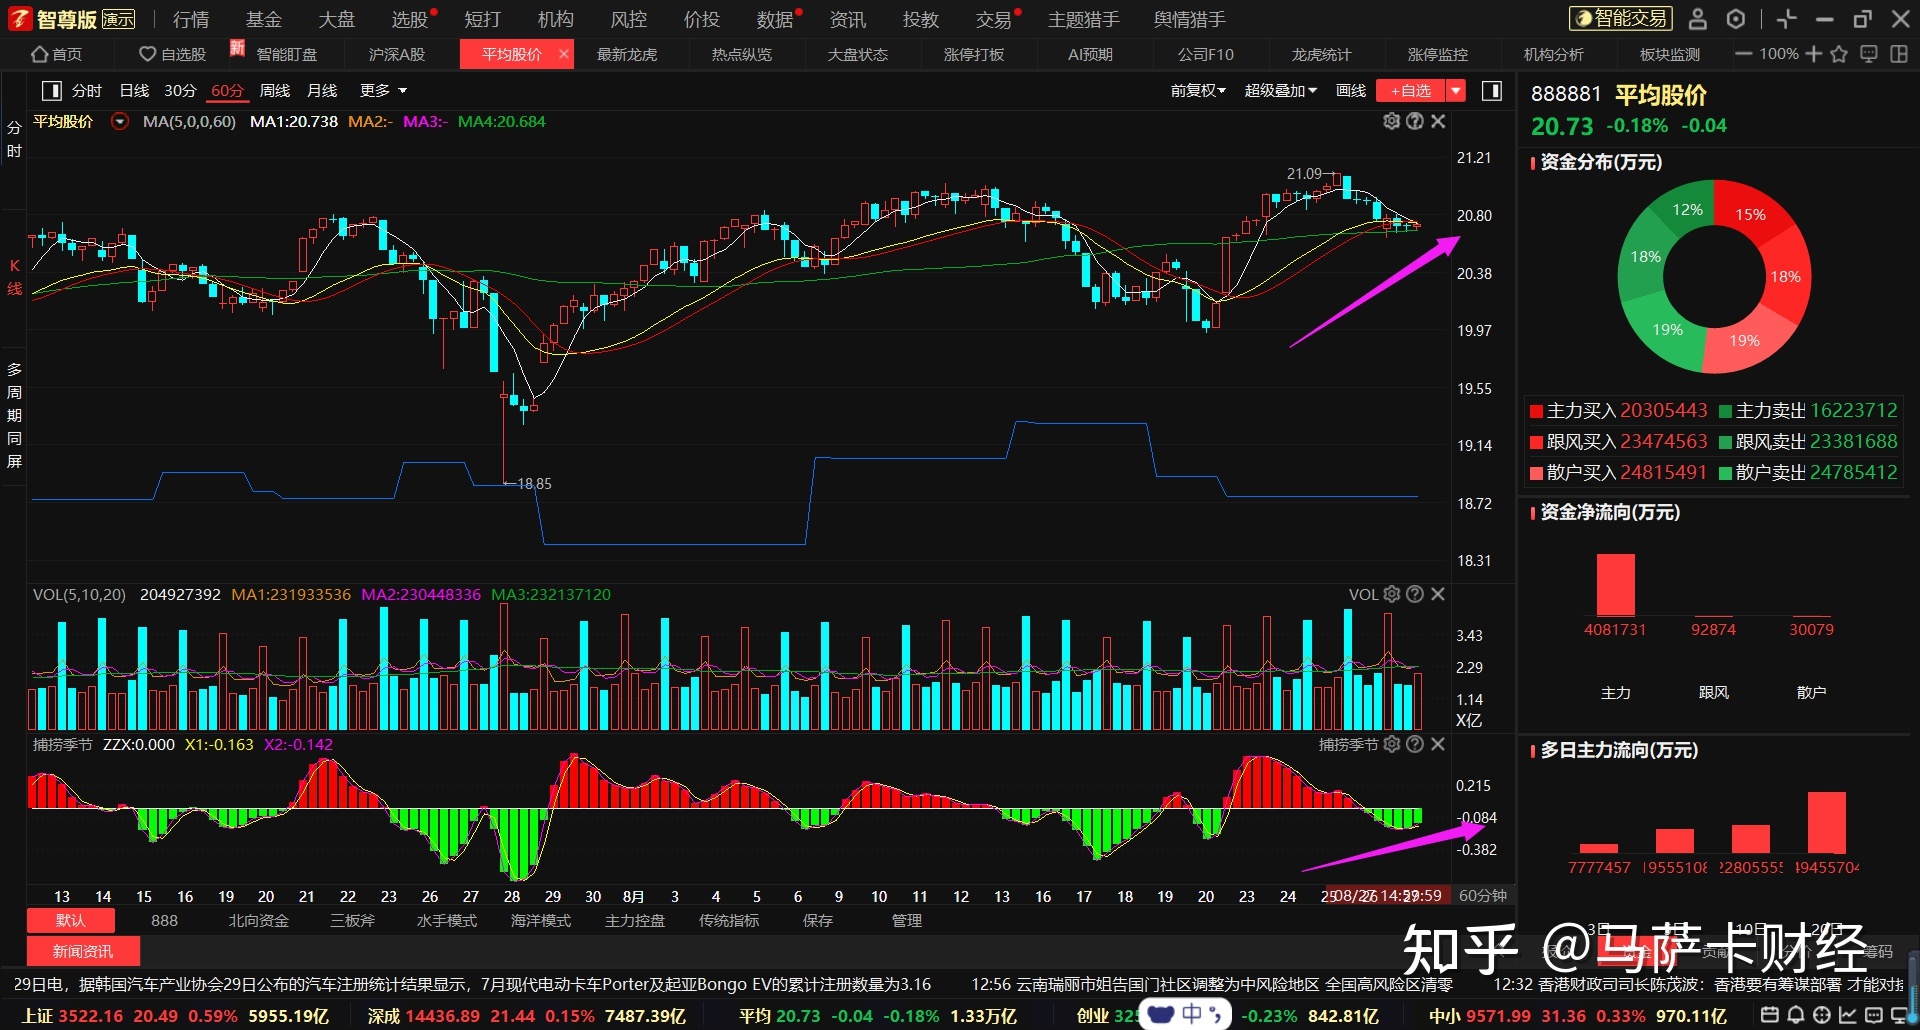Open help for the VOL indicator

[x=1415, y=594]
